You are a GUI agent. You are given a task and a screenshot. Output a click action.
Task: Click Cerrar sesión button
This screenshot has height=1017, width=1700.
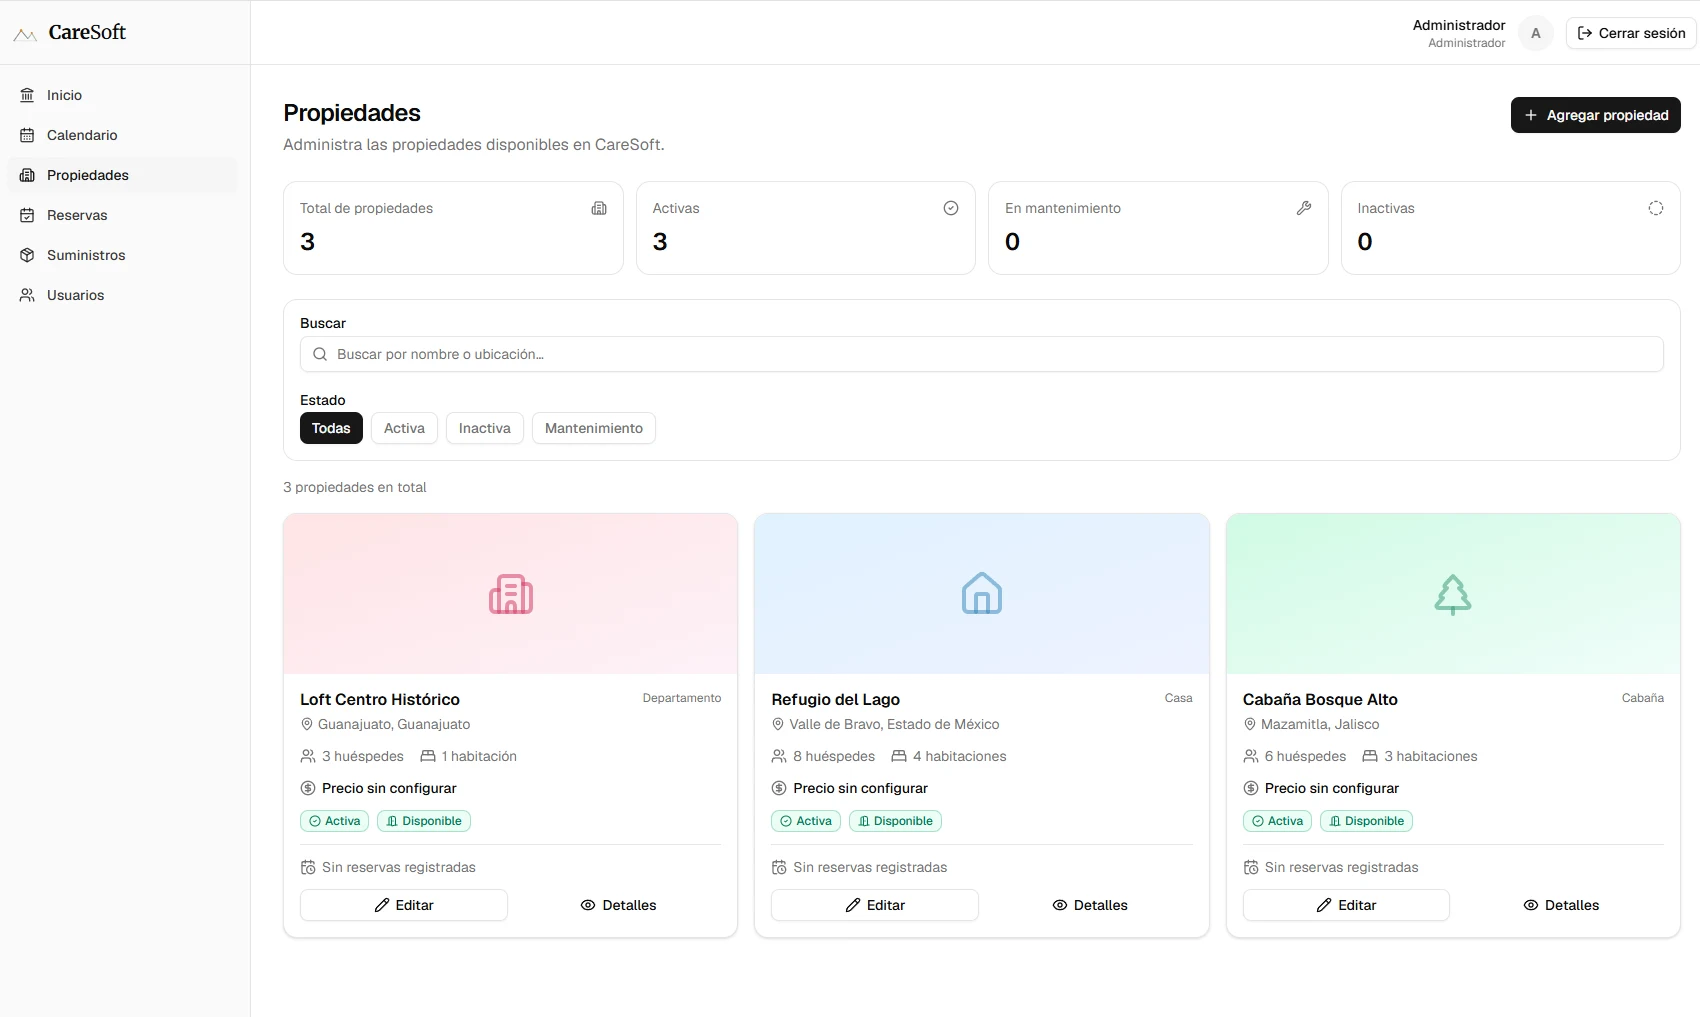click(x=1631, y=33)
